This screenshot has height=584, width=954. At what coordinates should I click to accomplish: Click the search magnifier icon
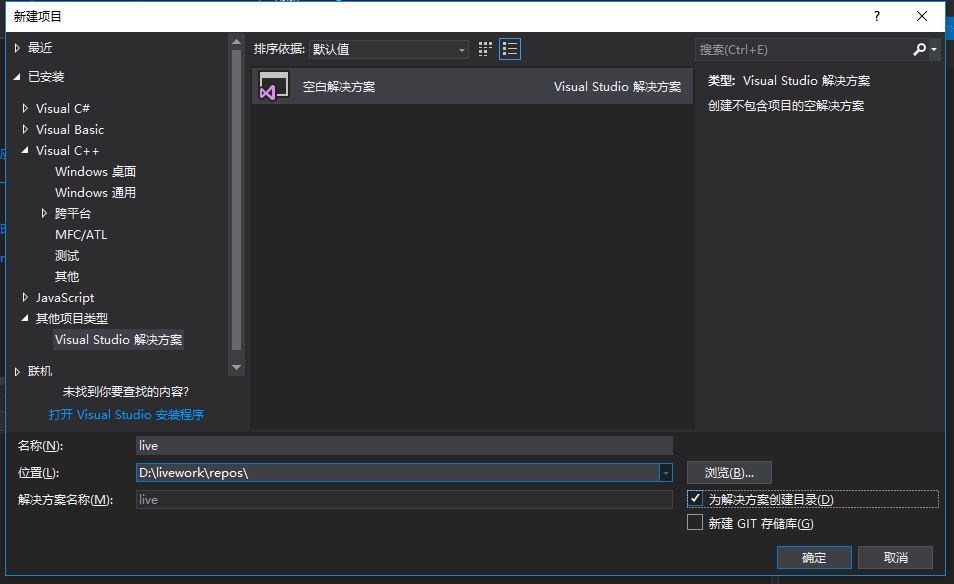coord(919,49)
